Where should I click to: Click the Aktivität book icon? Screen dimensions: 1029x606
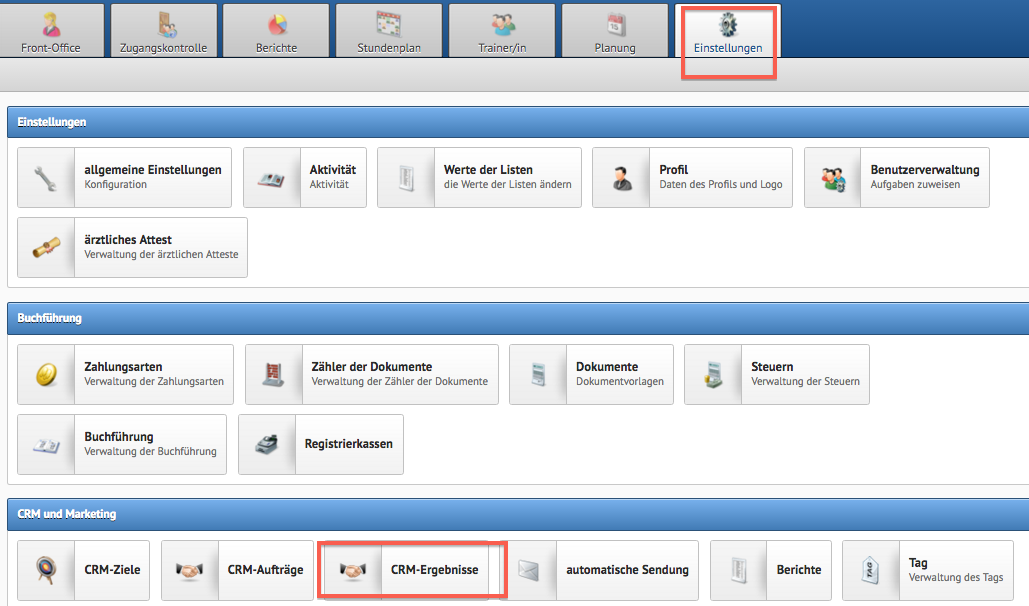(271, 179)
